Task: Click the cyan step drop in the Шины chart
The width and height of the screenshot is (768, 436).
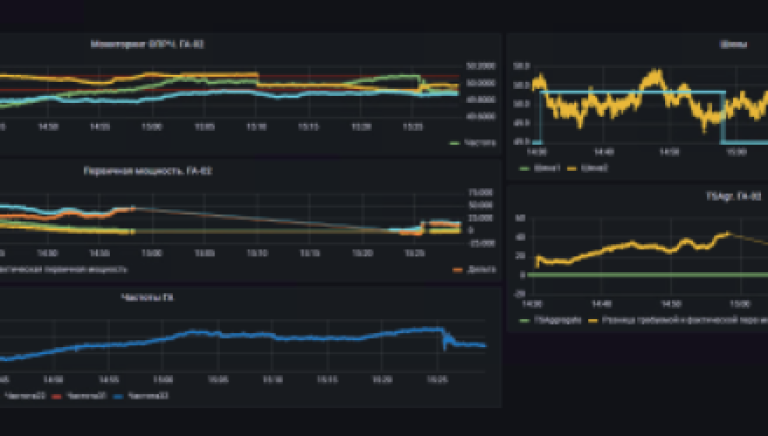Action: click(721, 118)
